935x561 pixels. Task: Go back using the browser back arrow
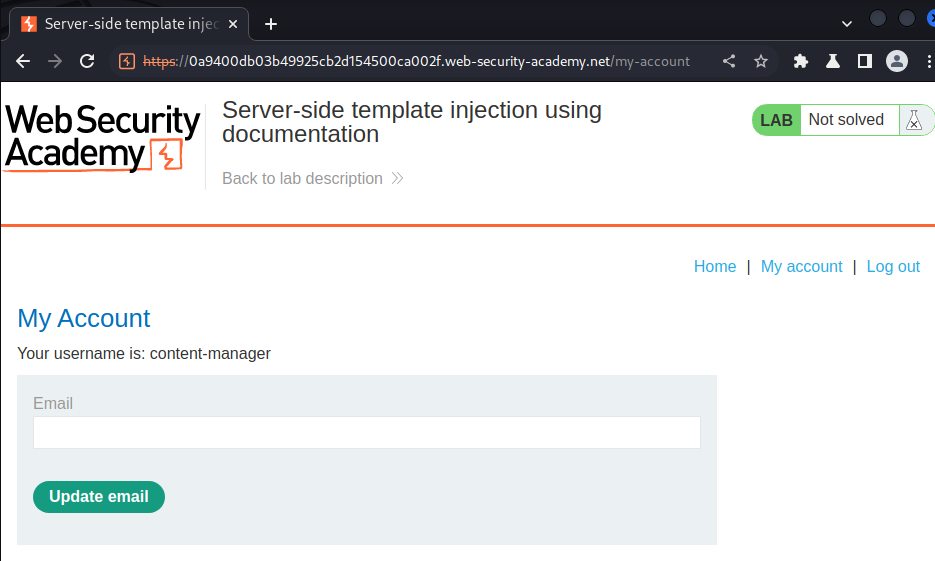23,61
